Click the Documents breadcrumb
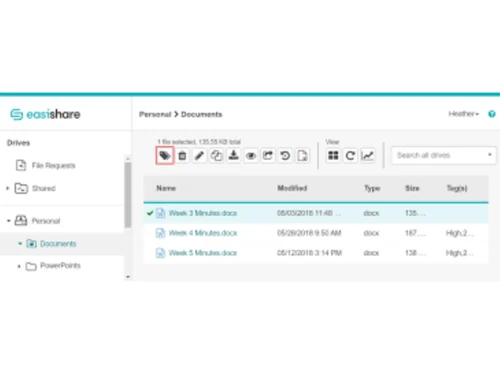Image resolution: width=500 pixels, height=375 pixels. click(x=201, y=114)
